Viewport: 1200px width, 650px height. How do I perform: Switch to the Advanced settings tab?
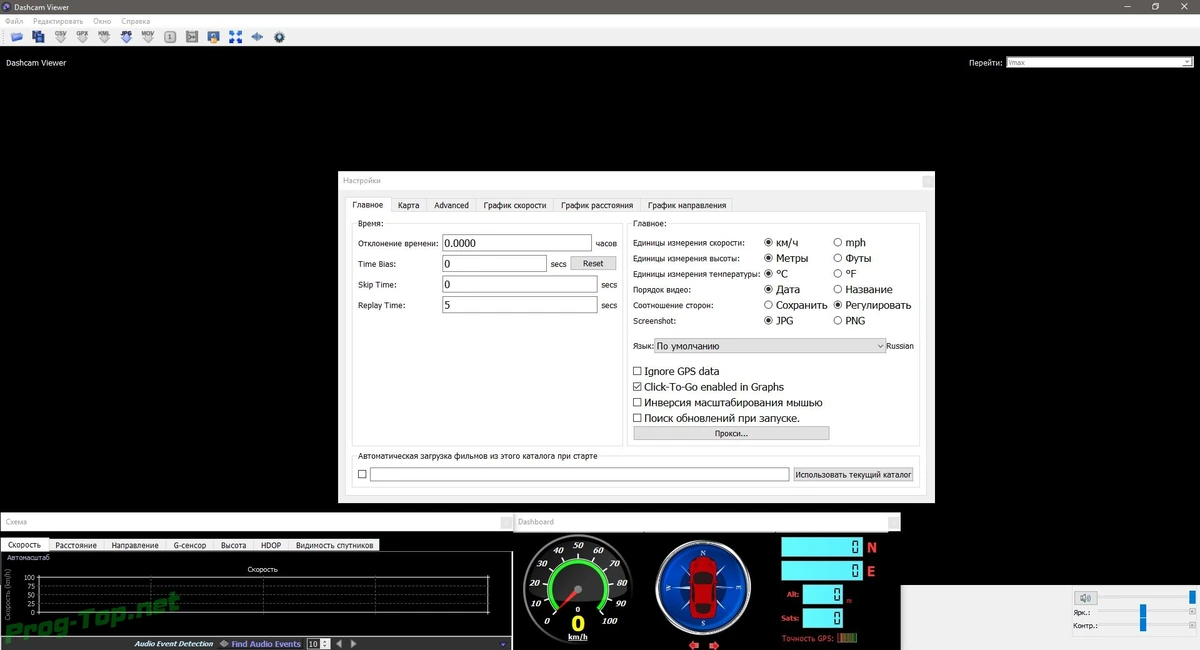451,205
